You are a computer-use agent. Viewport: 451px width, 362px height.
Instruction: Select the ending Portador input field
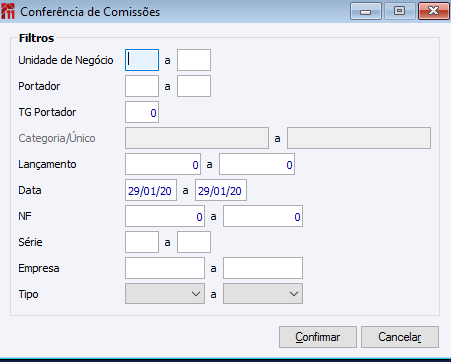click(194, 86)
